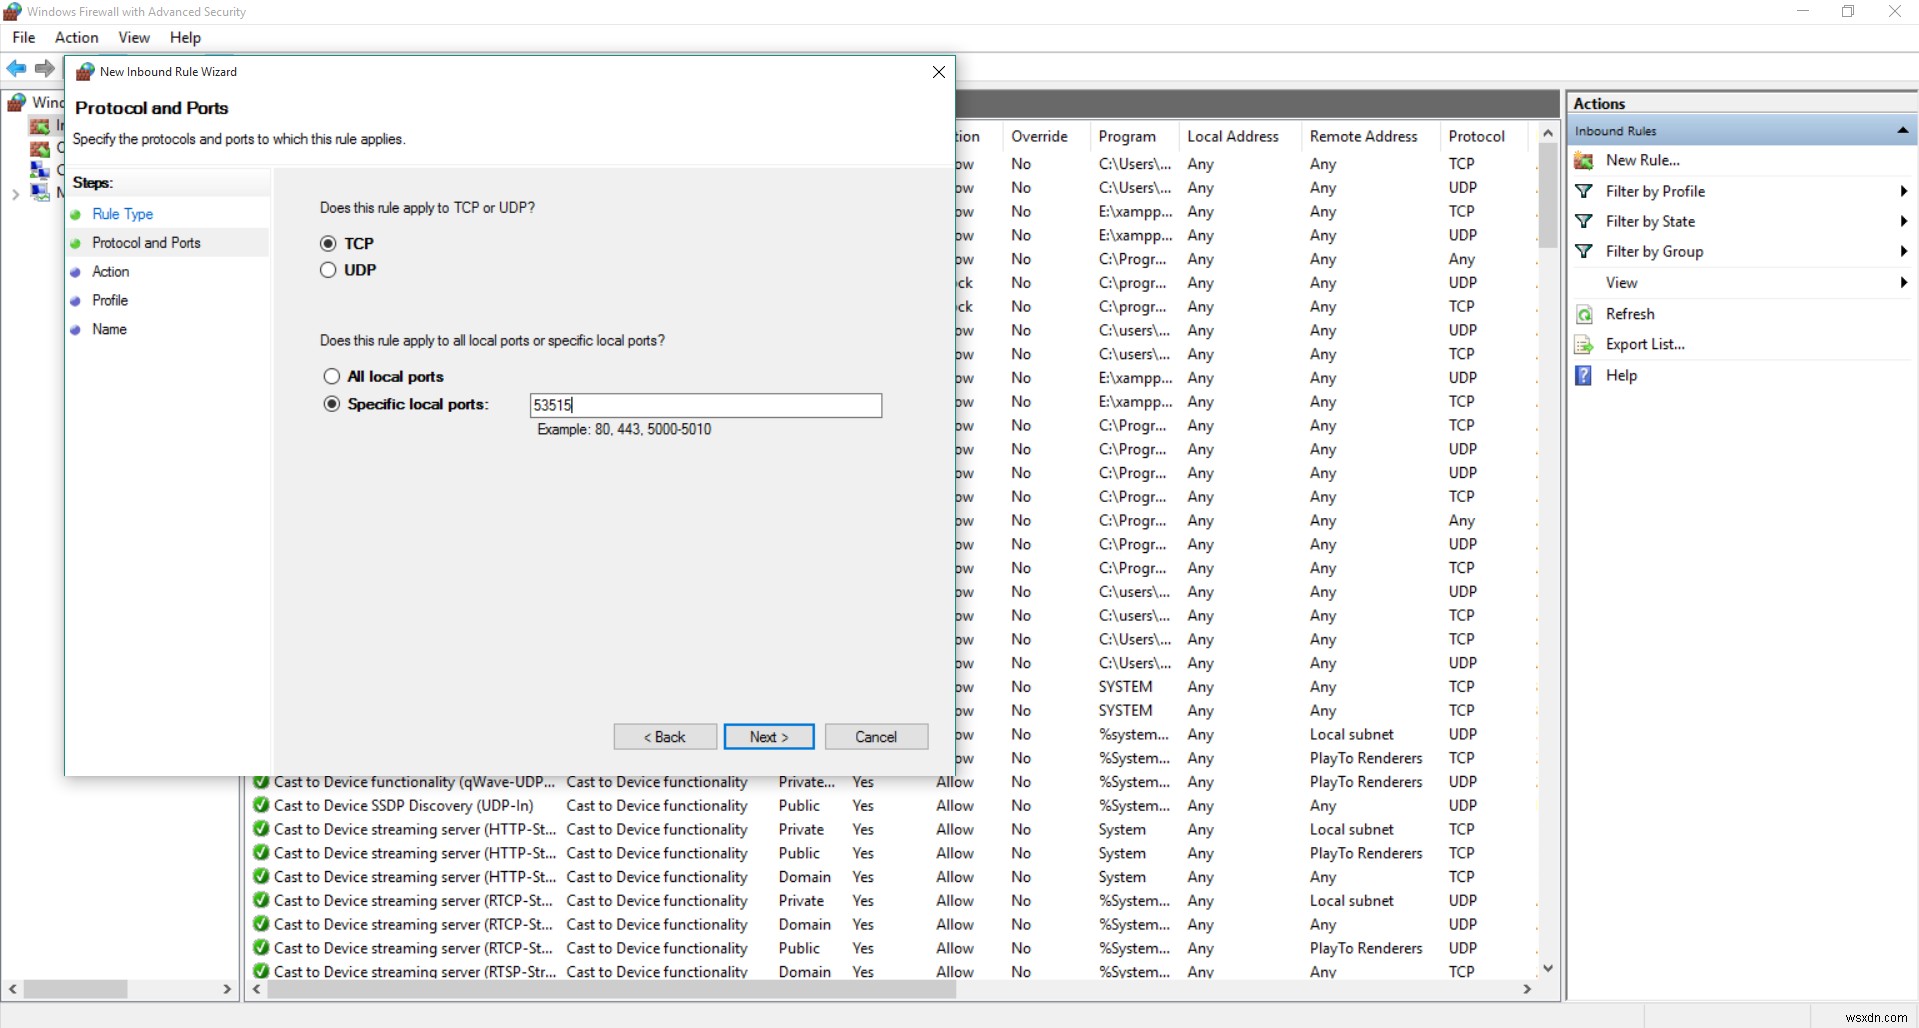Sort by the Local Address column header
1919x1028 pixels.
tap(1233, 136)
